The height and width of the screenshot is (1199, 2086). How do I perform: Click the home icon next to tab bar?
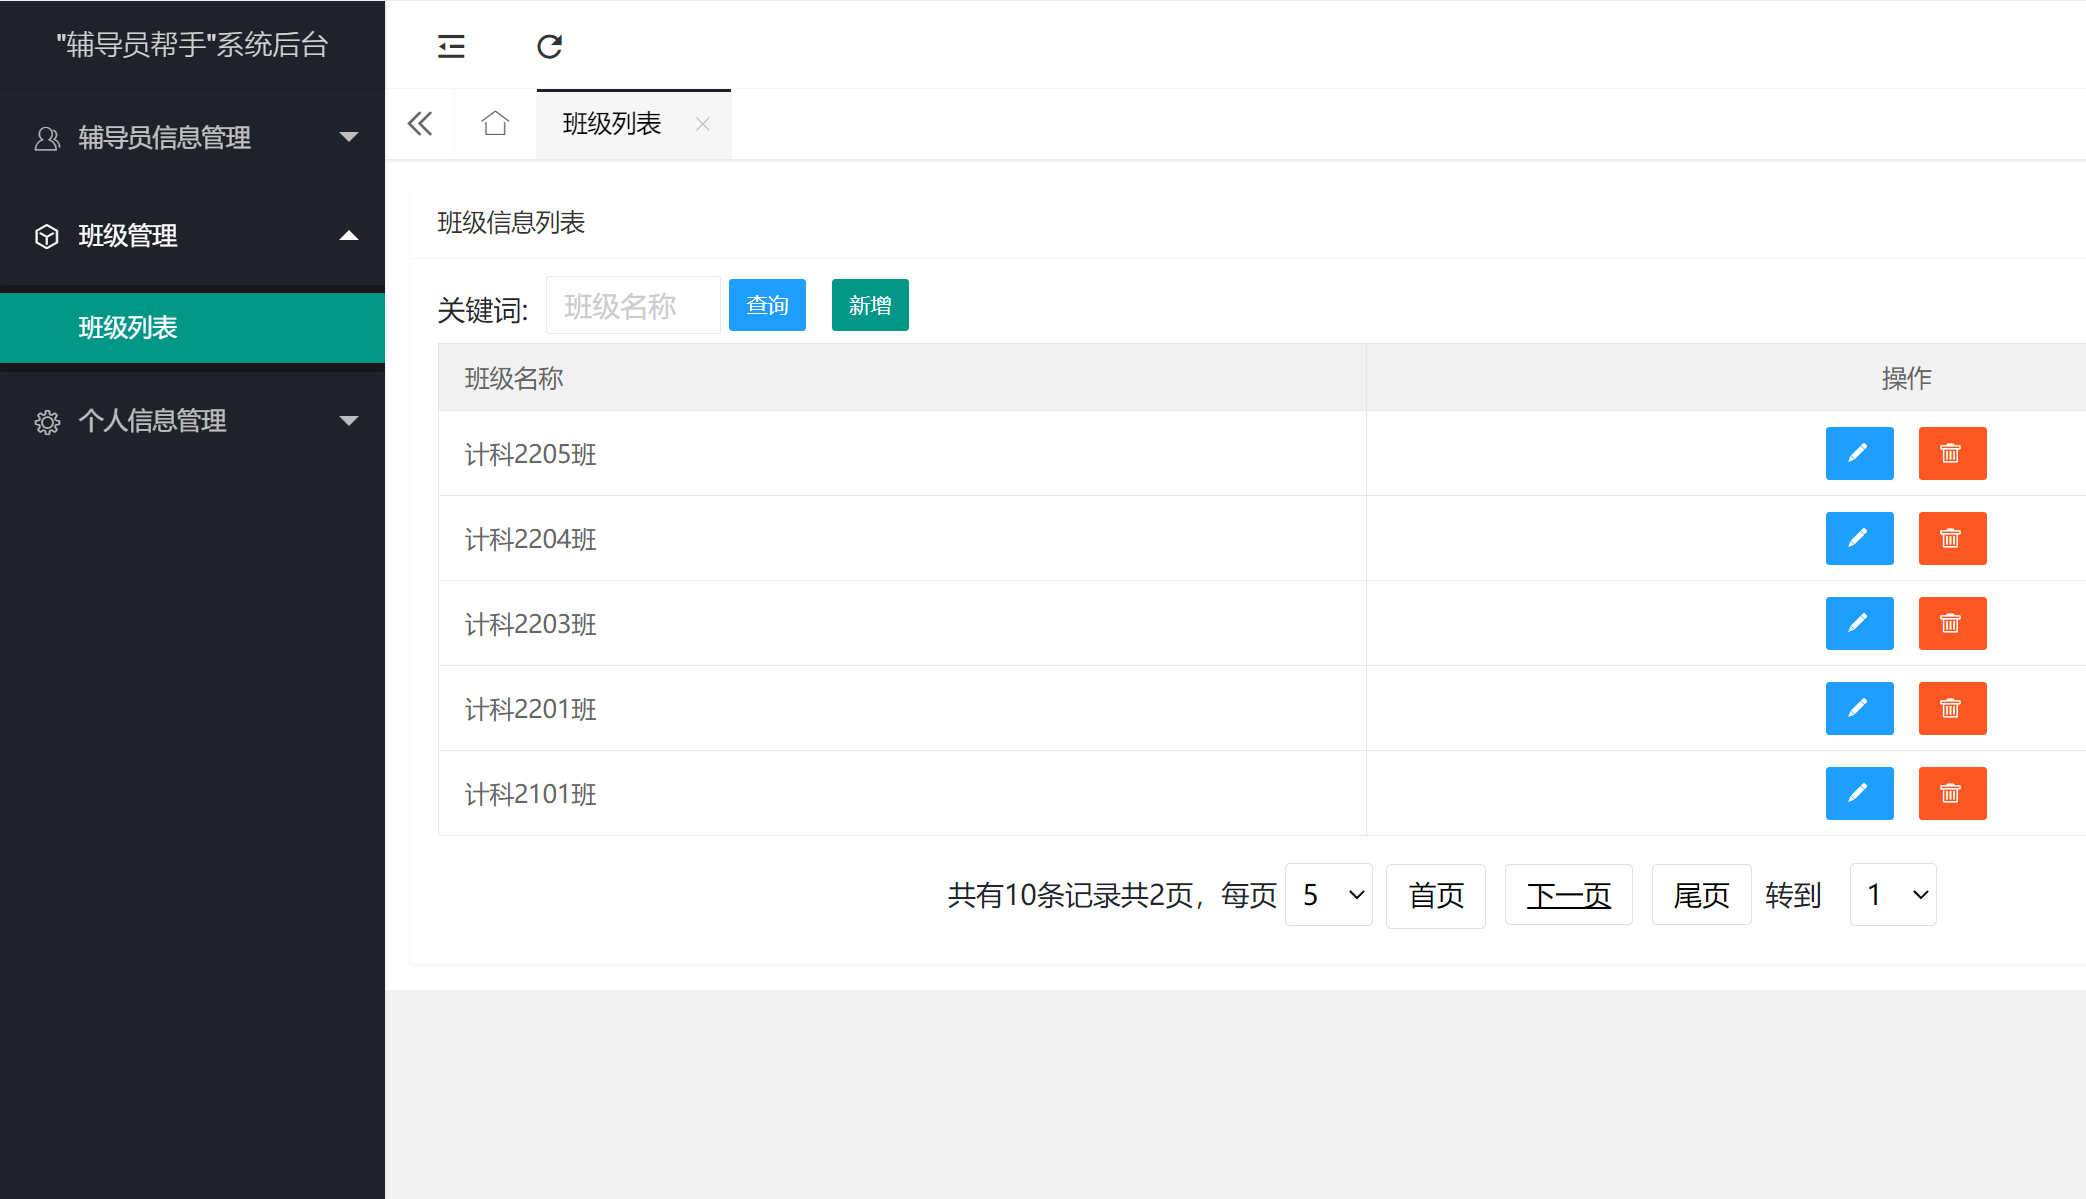494,123
